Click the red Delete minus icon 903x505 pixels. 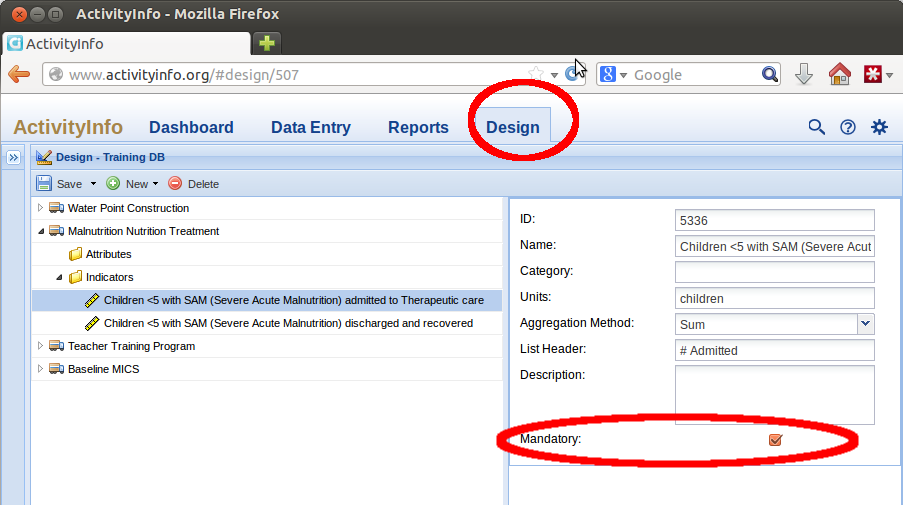tap(175, 184)
